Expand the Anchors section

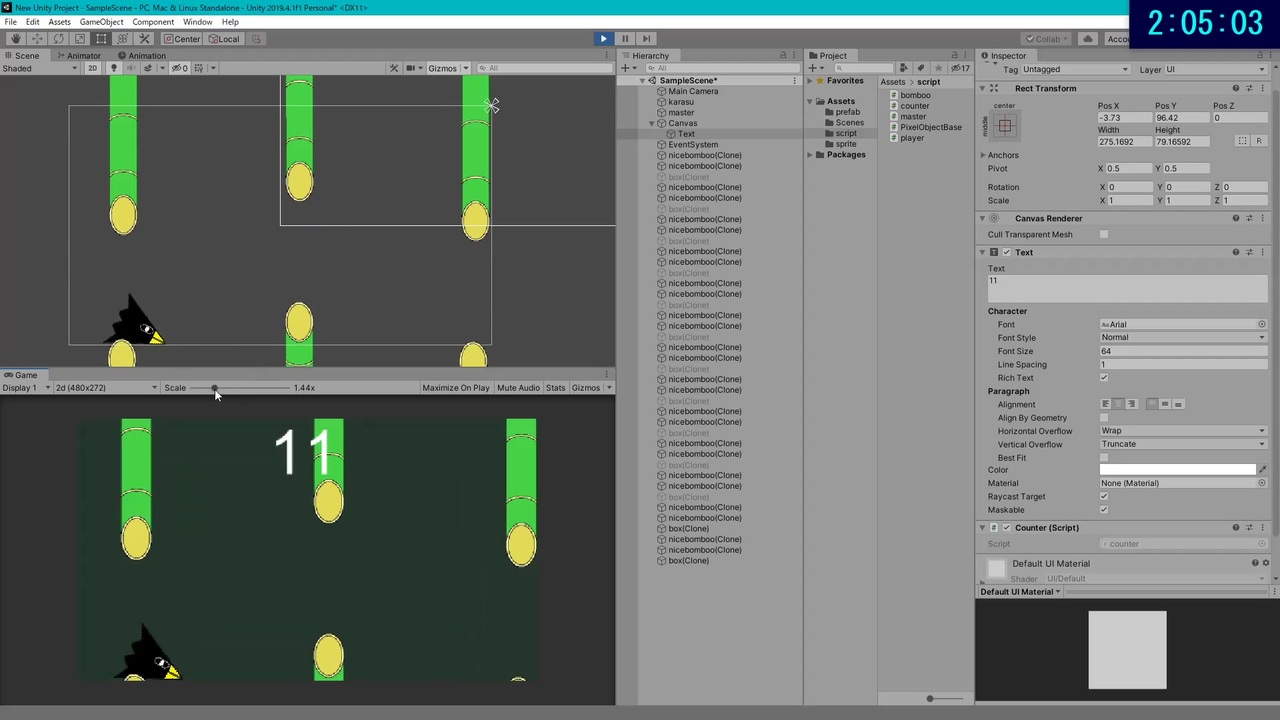984,155
